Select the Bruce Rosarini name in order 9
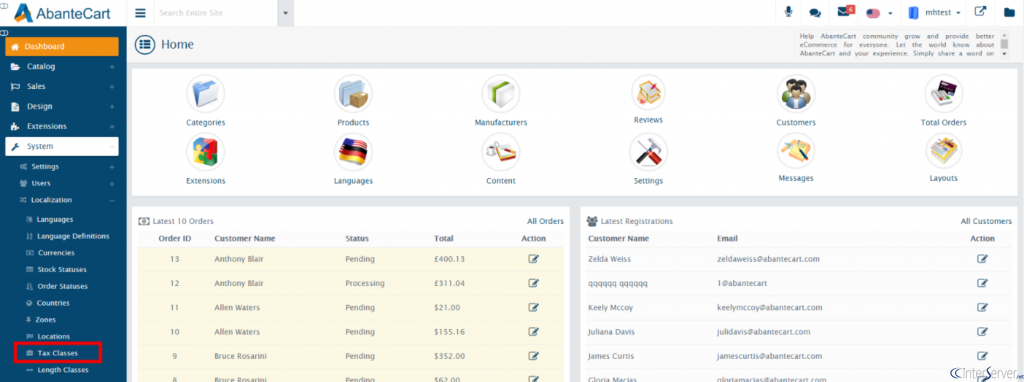Viewport: 1024px width, 382px height. [240, 356]
